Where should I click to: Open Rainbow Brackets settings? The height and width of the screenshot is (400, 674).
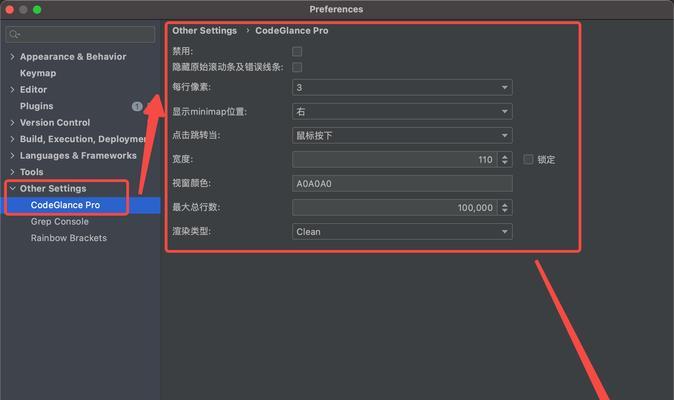(x=69, y=238)
